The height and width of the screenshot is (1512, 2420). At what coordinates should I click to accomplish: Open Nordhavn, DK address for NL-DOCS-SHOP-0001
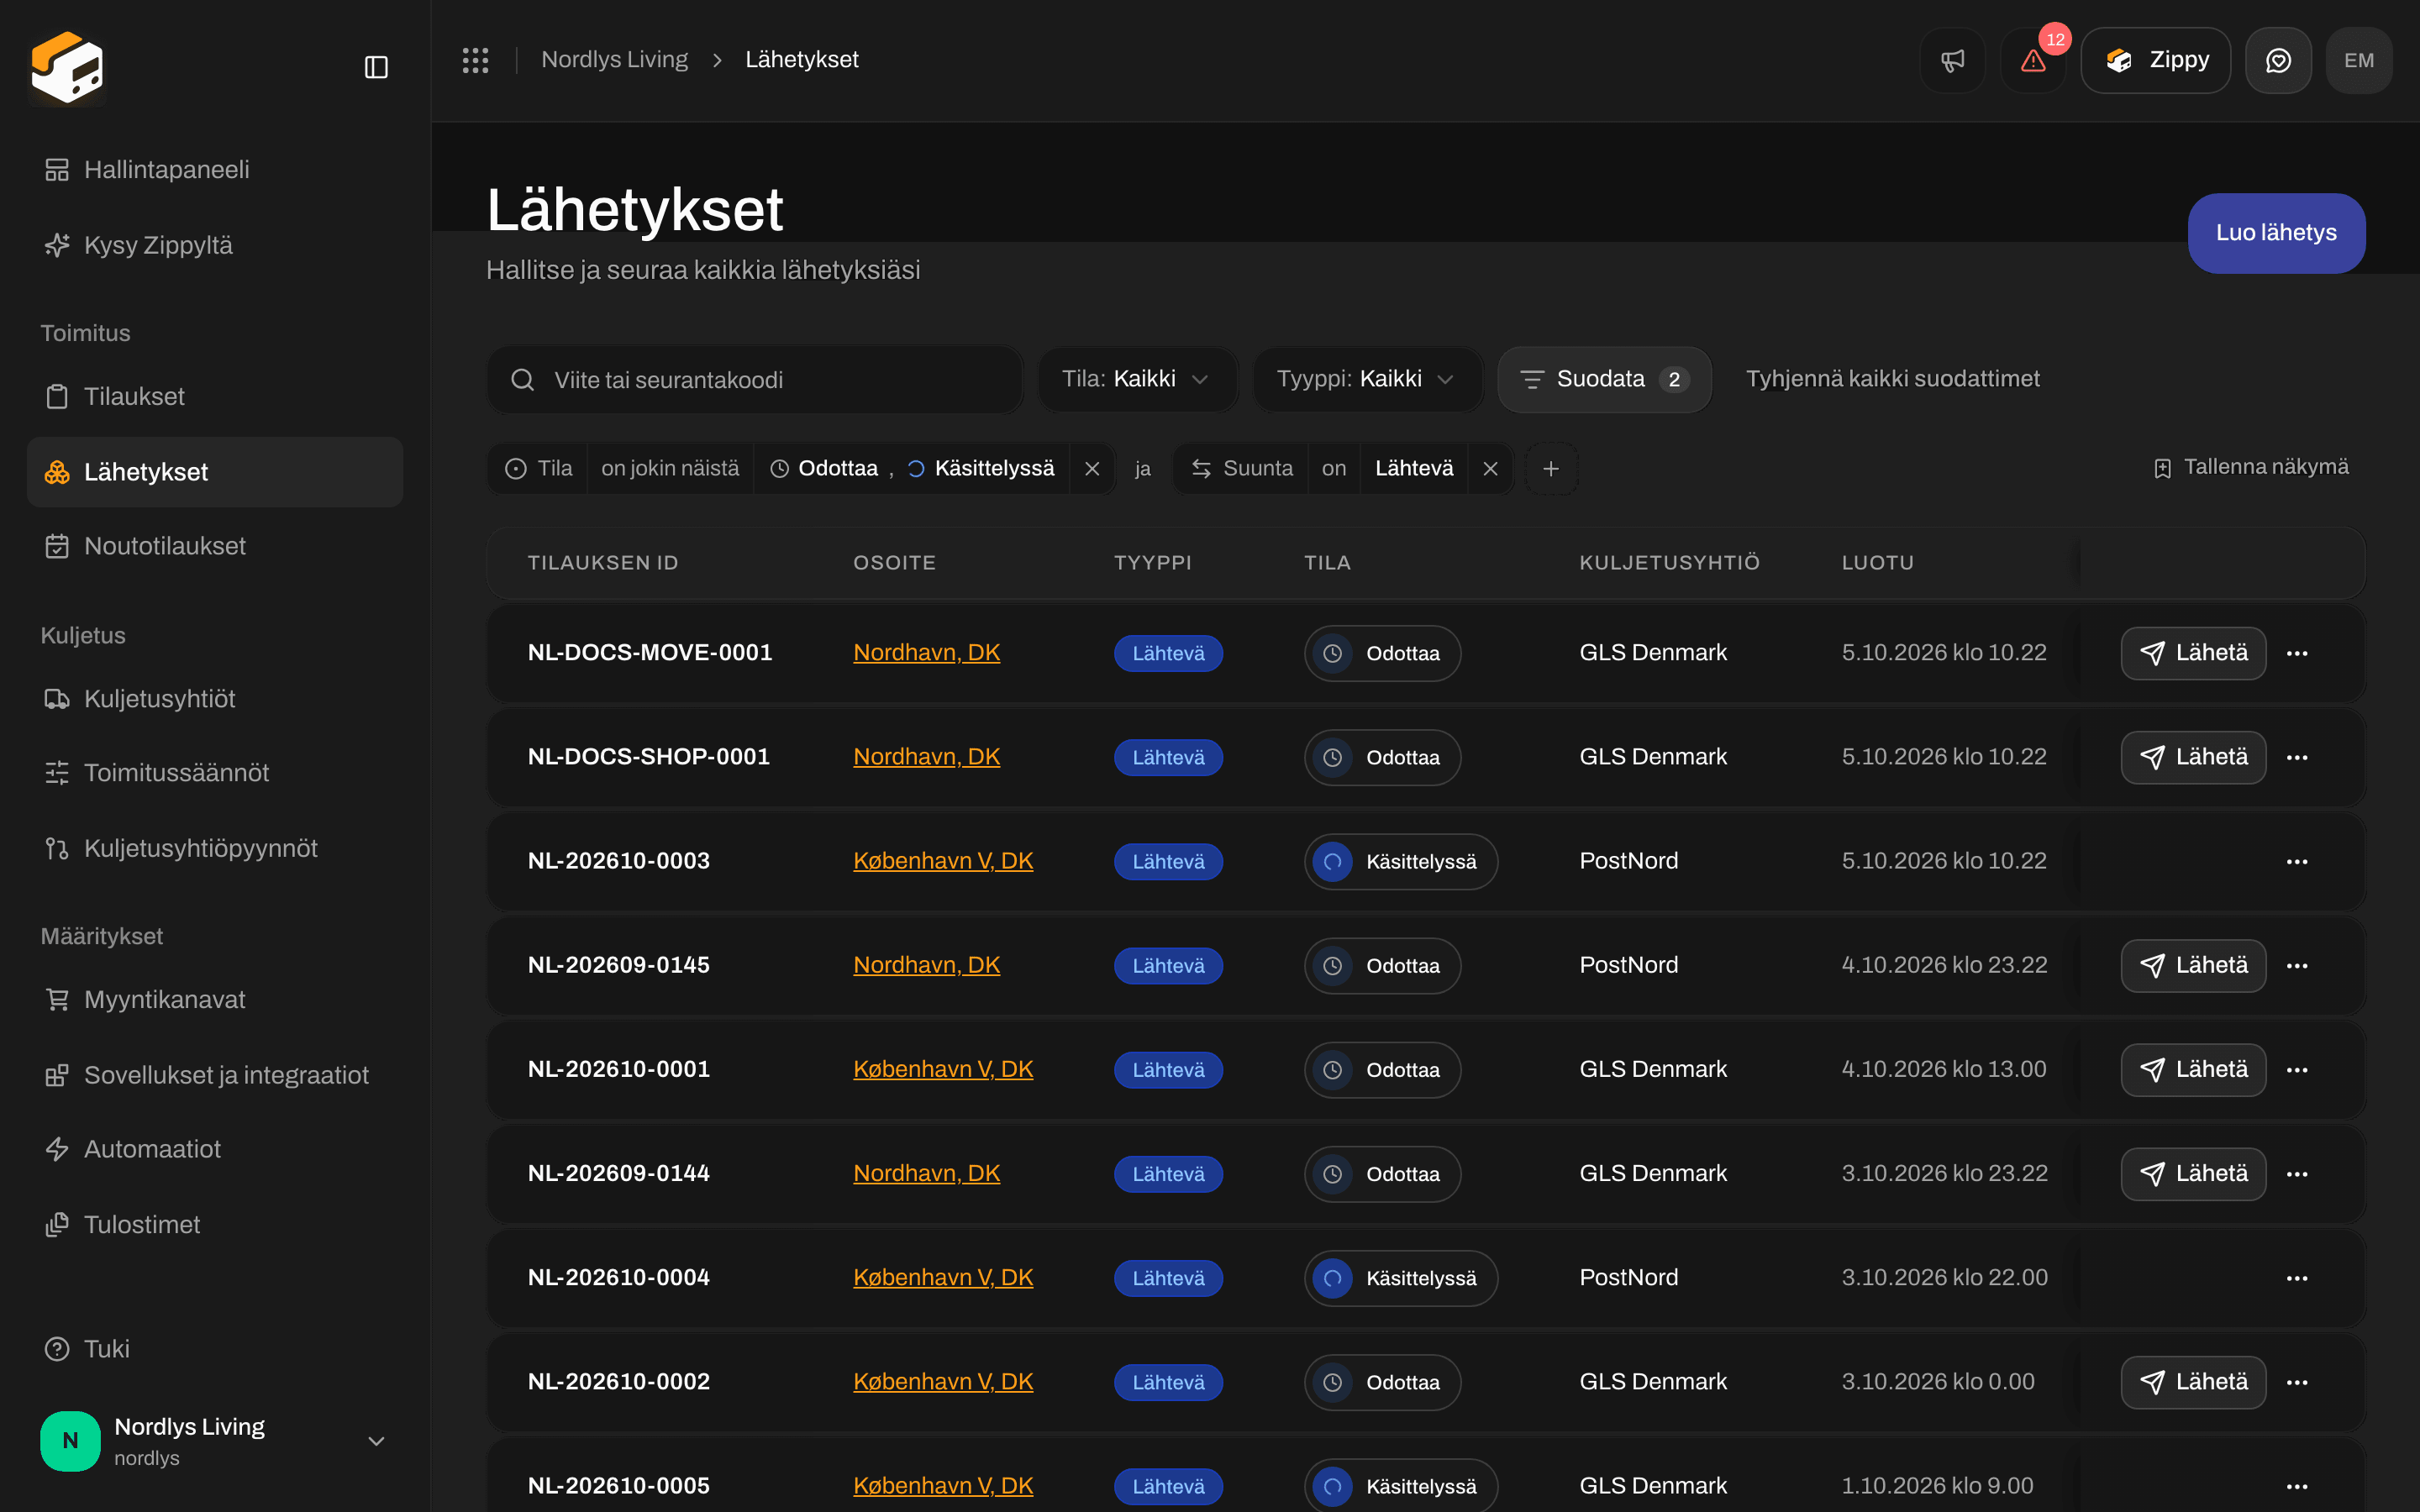926,757
